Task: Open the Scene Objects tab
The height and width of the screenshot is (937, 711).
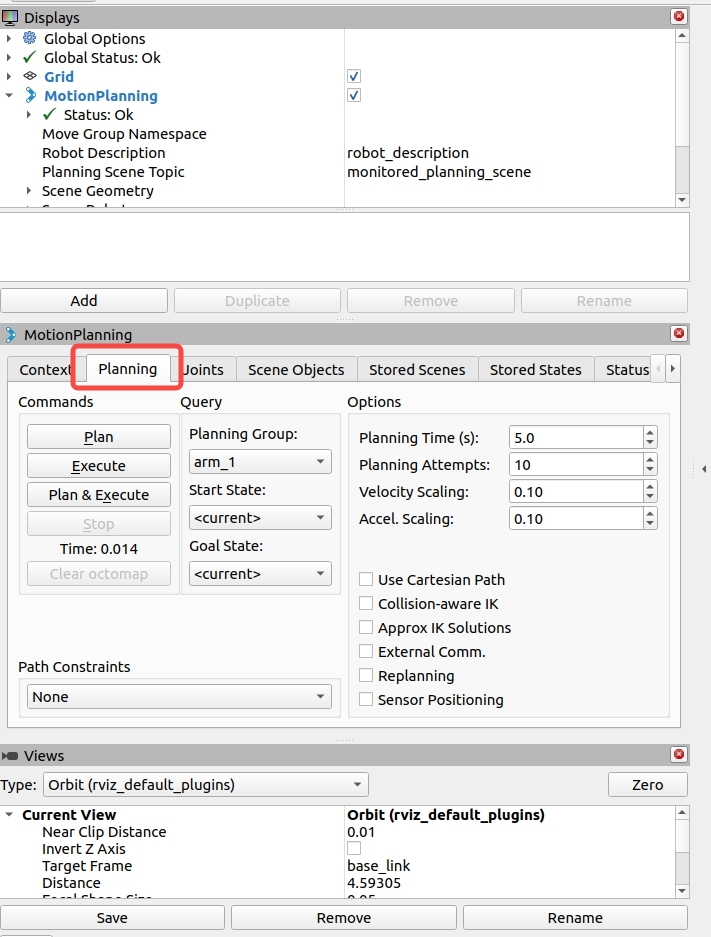Action: [296, 370]
